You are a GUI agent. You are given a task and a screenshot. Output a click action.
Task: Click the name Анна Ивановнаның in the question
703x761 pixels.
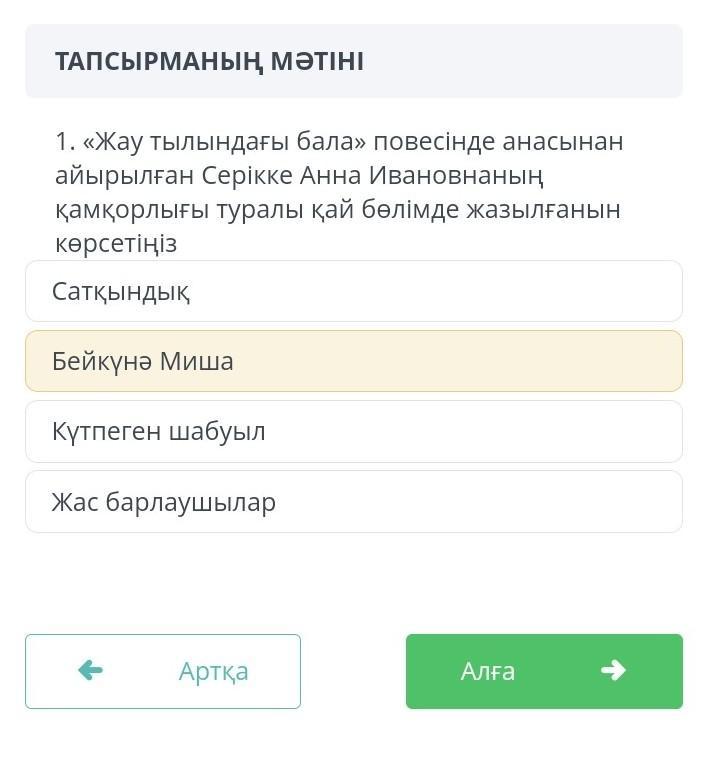(x=421, y=176)
